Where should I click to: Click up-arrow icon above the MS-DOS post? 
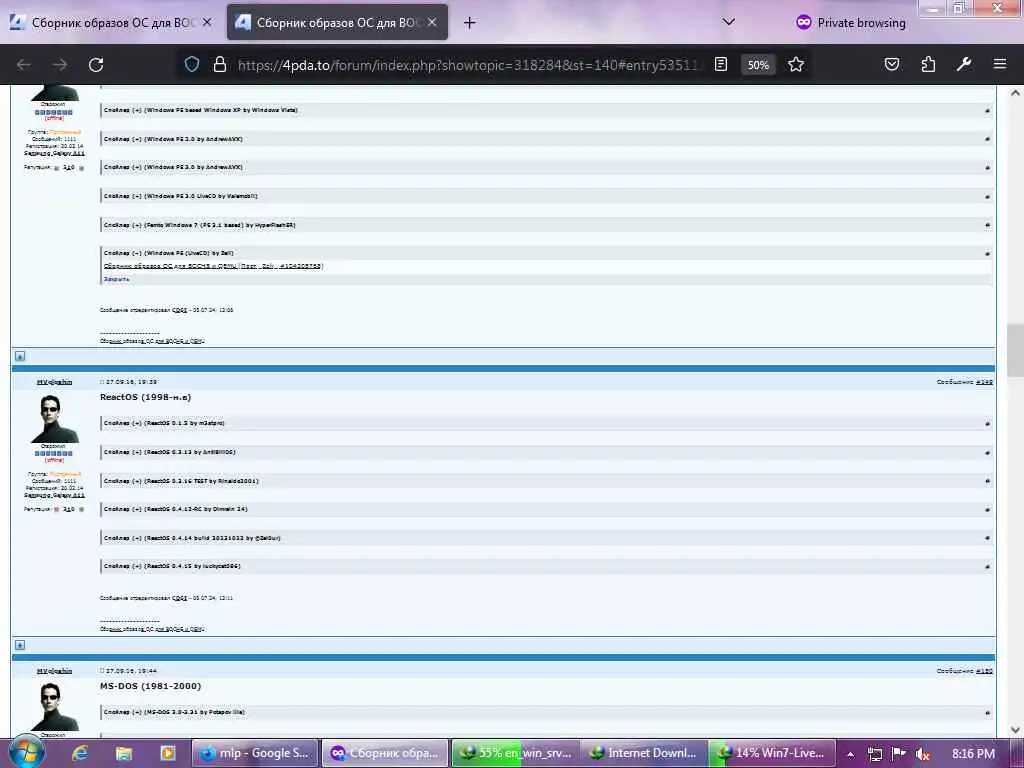pos(20,645)
